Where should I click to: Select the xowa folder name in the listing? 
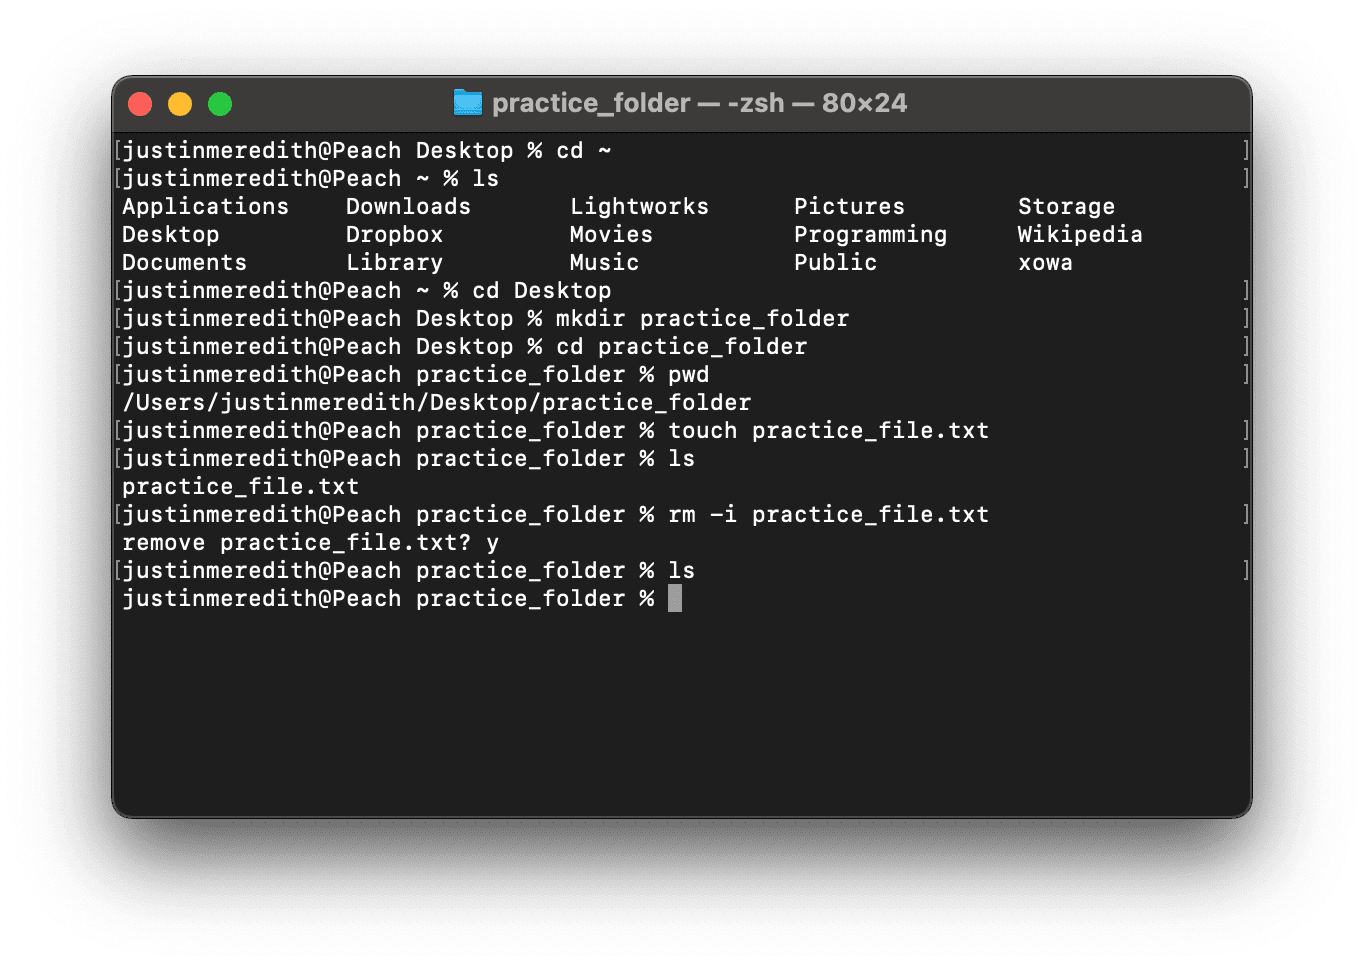click(x=1045, y=262)
